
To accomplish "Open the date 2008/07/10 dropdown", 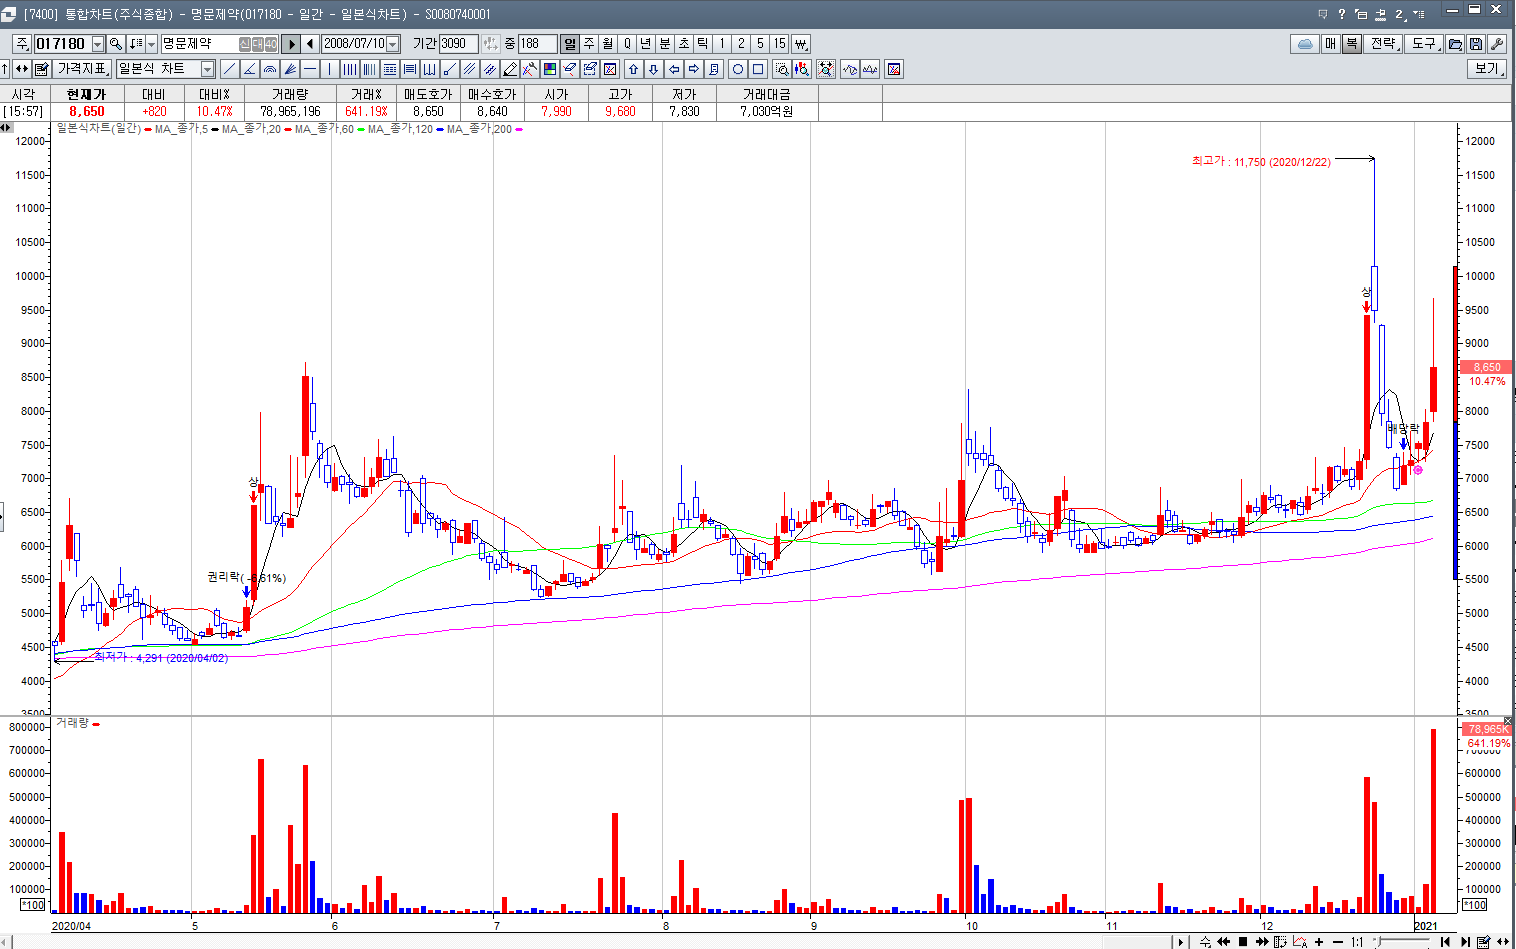I will coord(392,44).
